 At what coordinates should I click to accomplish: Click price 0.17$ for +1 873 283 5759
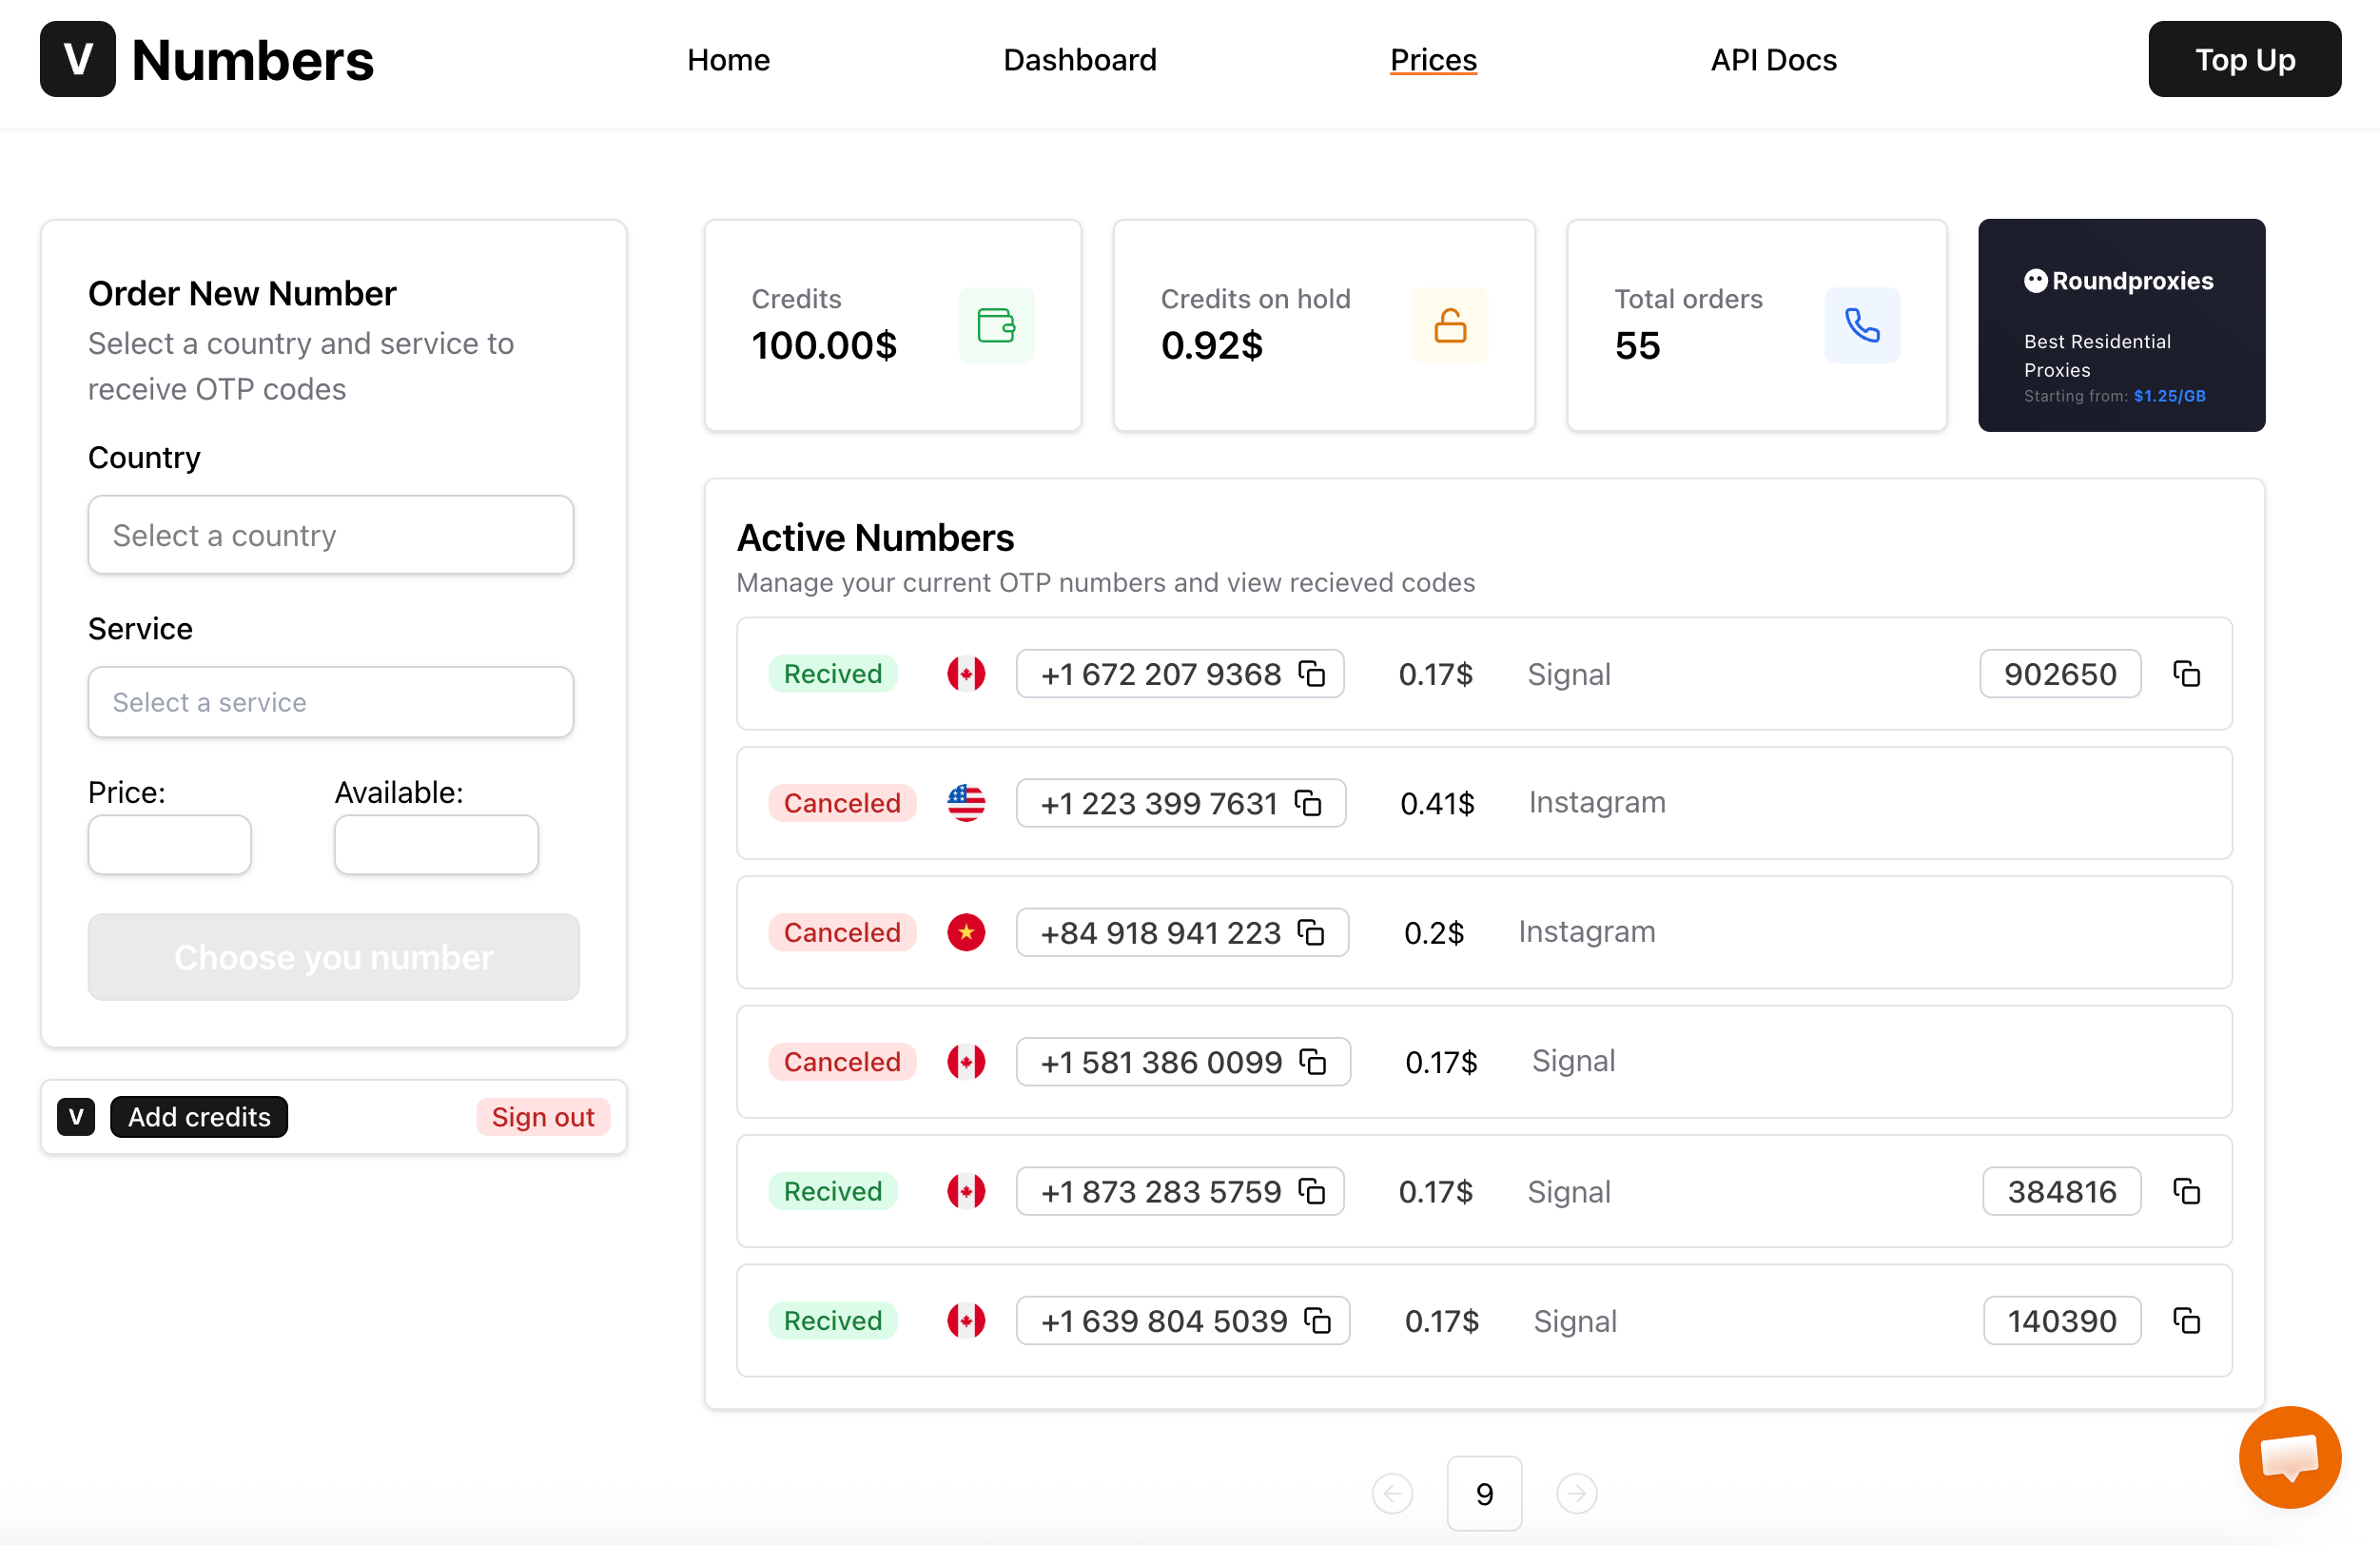1435,1191
